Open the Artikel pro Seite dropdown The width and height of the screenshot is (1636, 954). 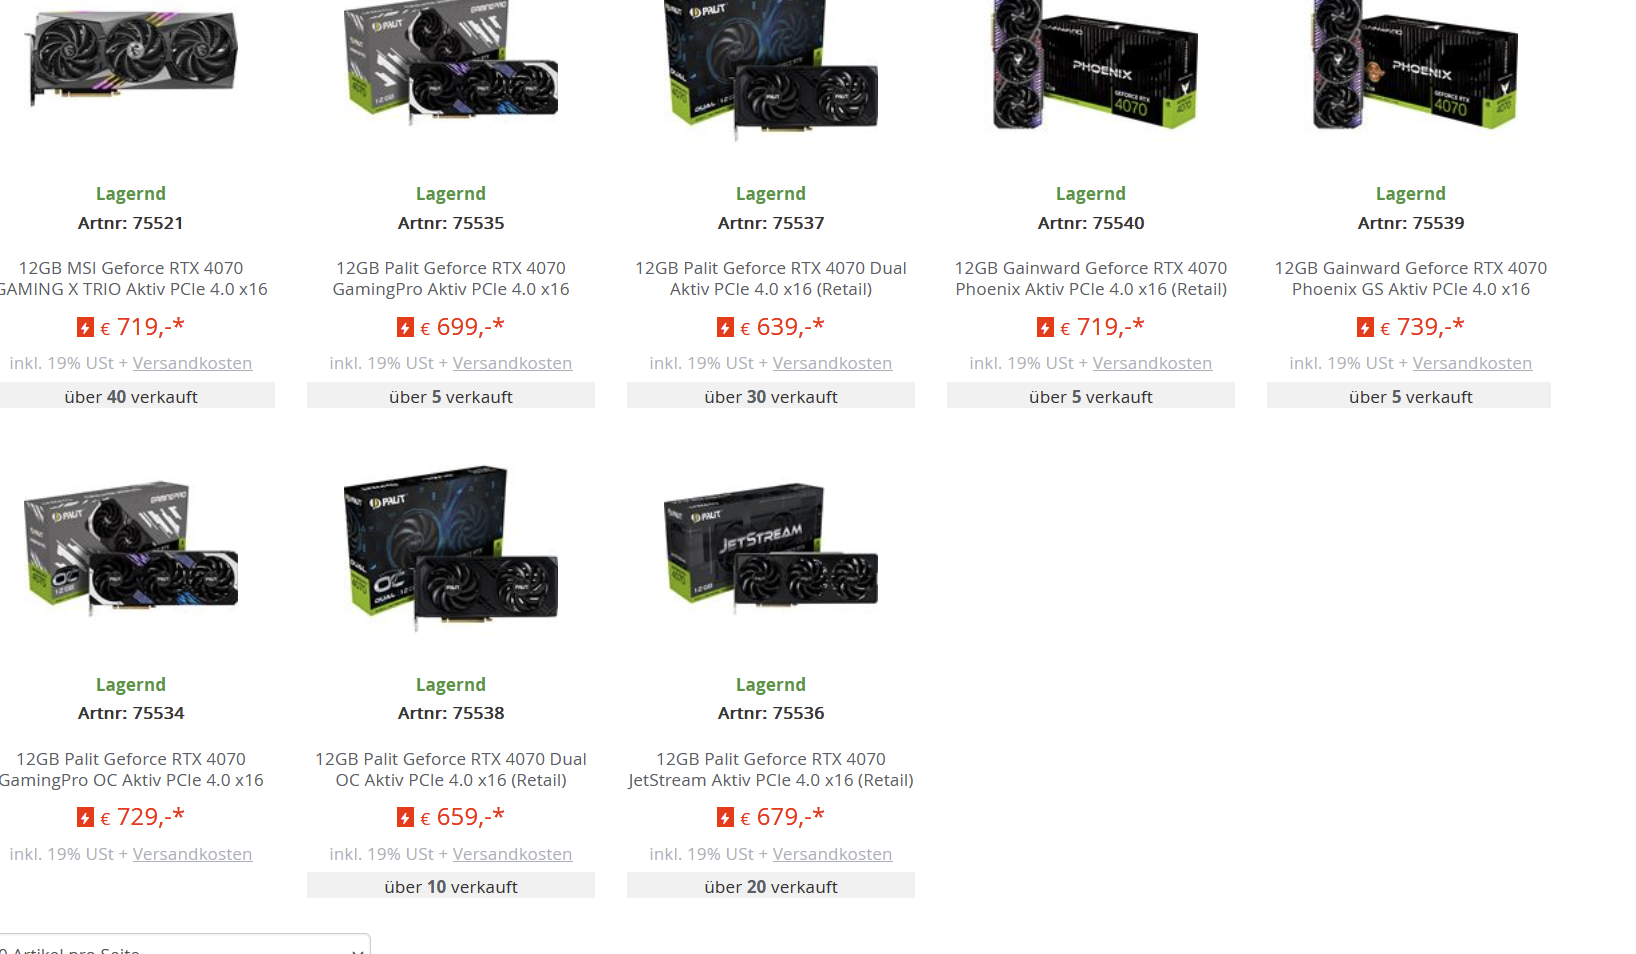click(184, 945)
